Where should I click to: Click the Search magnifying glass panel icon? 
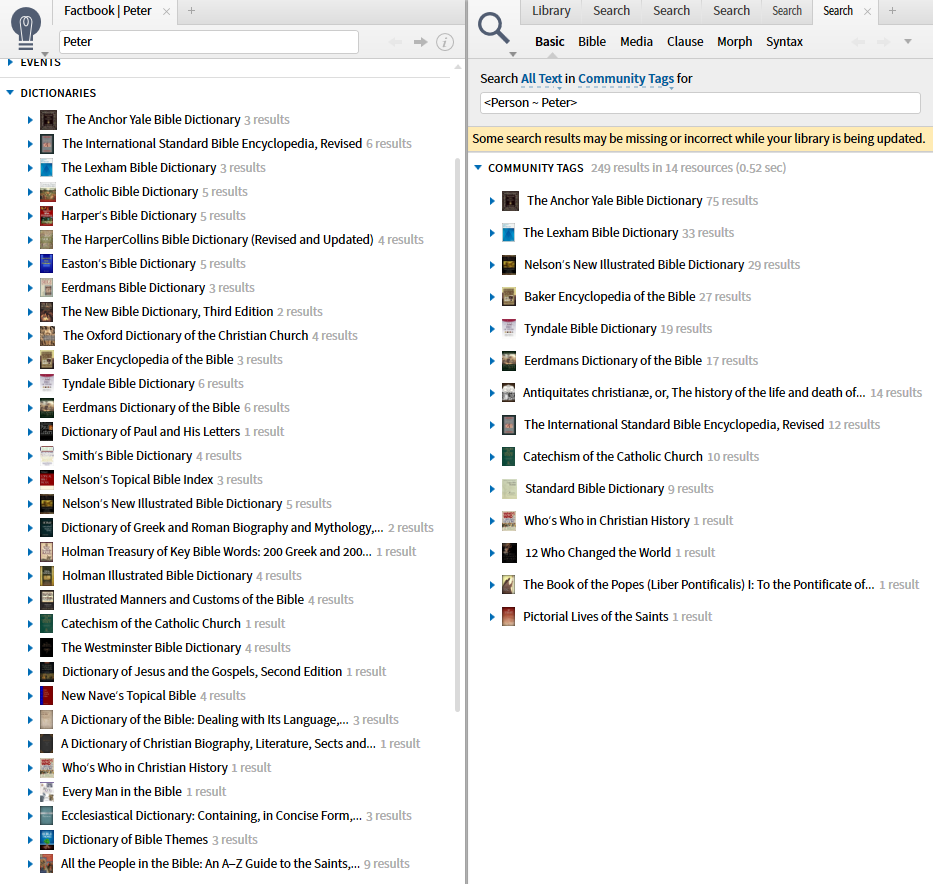pyautogui.click(x=494, y=28)
